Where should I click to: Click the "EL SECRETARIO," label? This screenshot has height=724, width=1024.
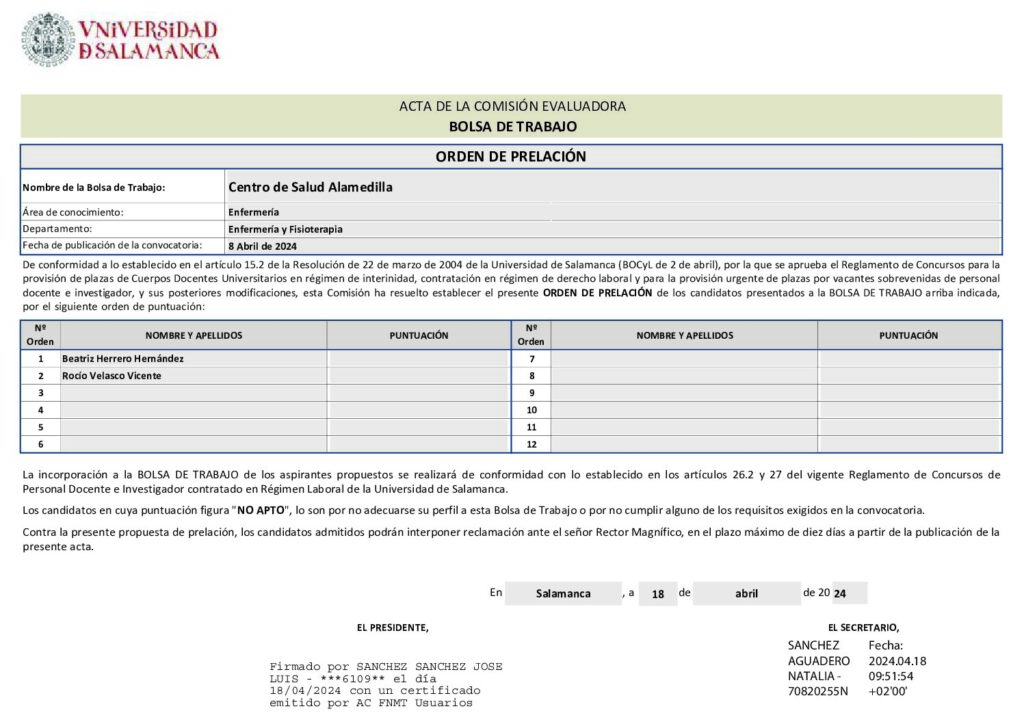[863, 627]
